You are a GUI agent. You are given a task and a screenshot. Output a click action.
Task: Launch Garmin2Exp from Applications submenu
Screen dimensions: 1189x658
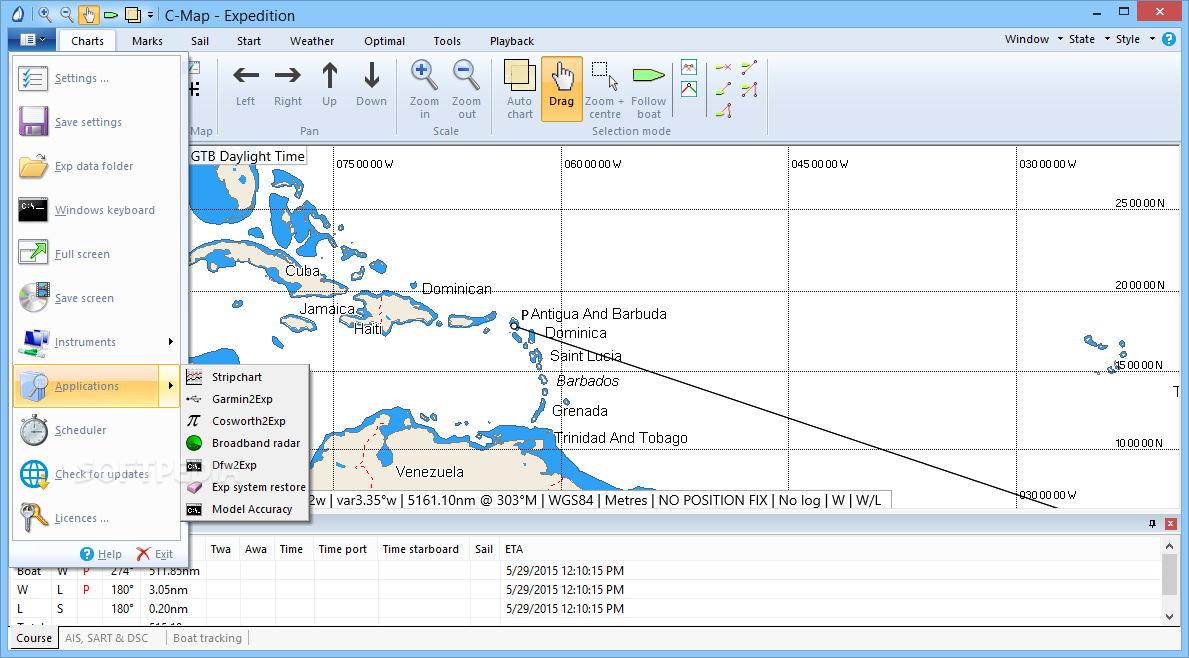(x=245, y=399)
